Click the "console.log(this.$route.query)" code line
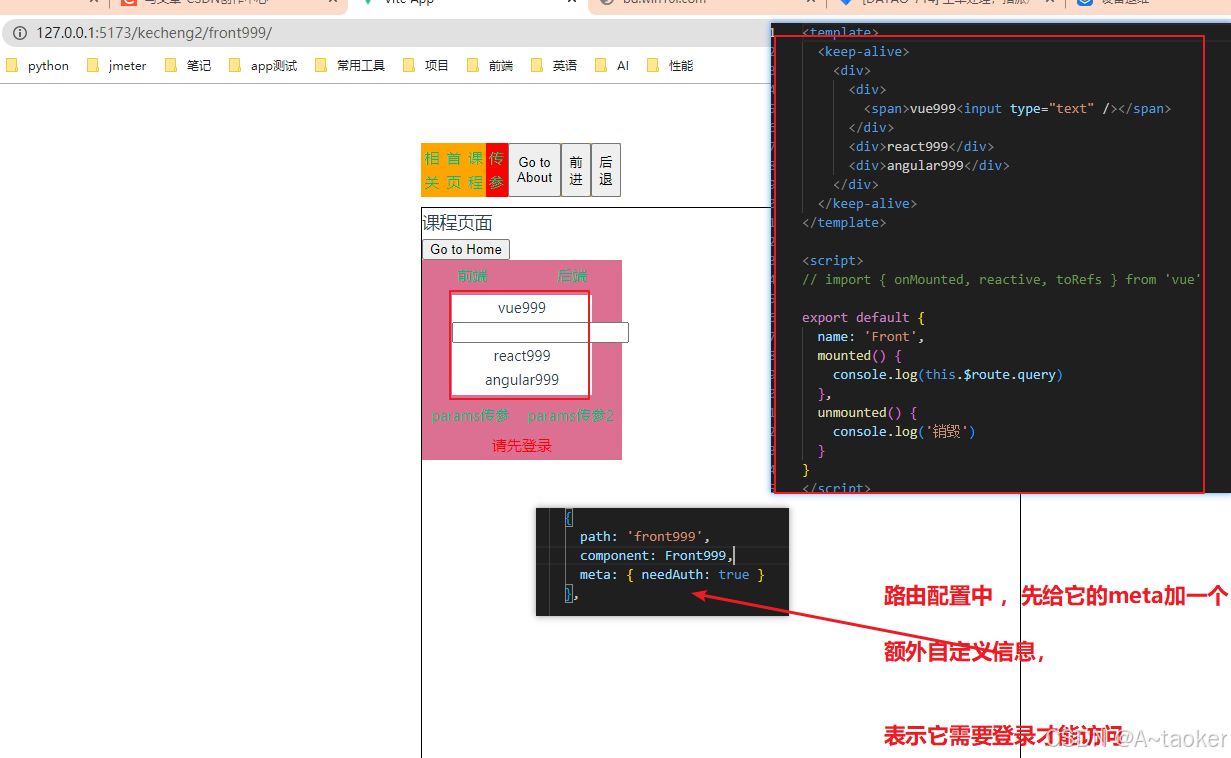 pos(948,374)
